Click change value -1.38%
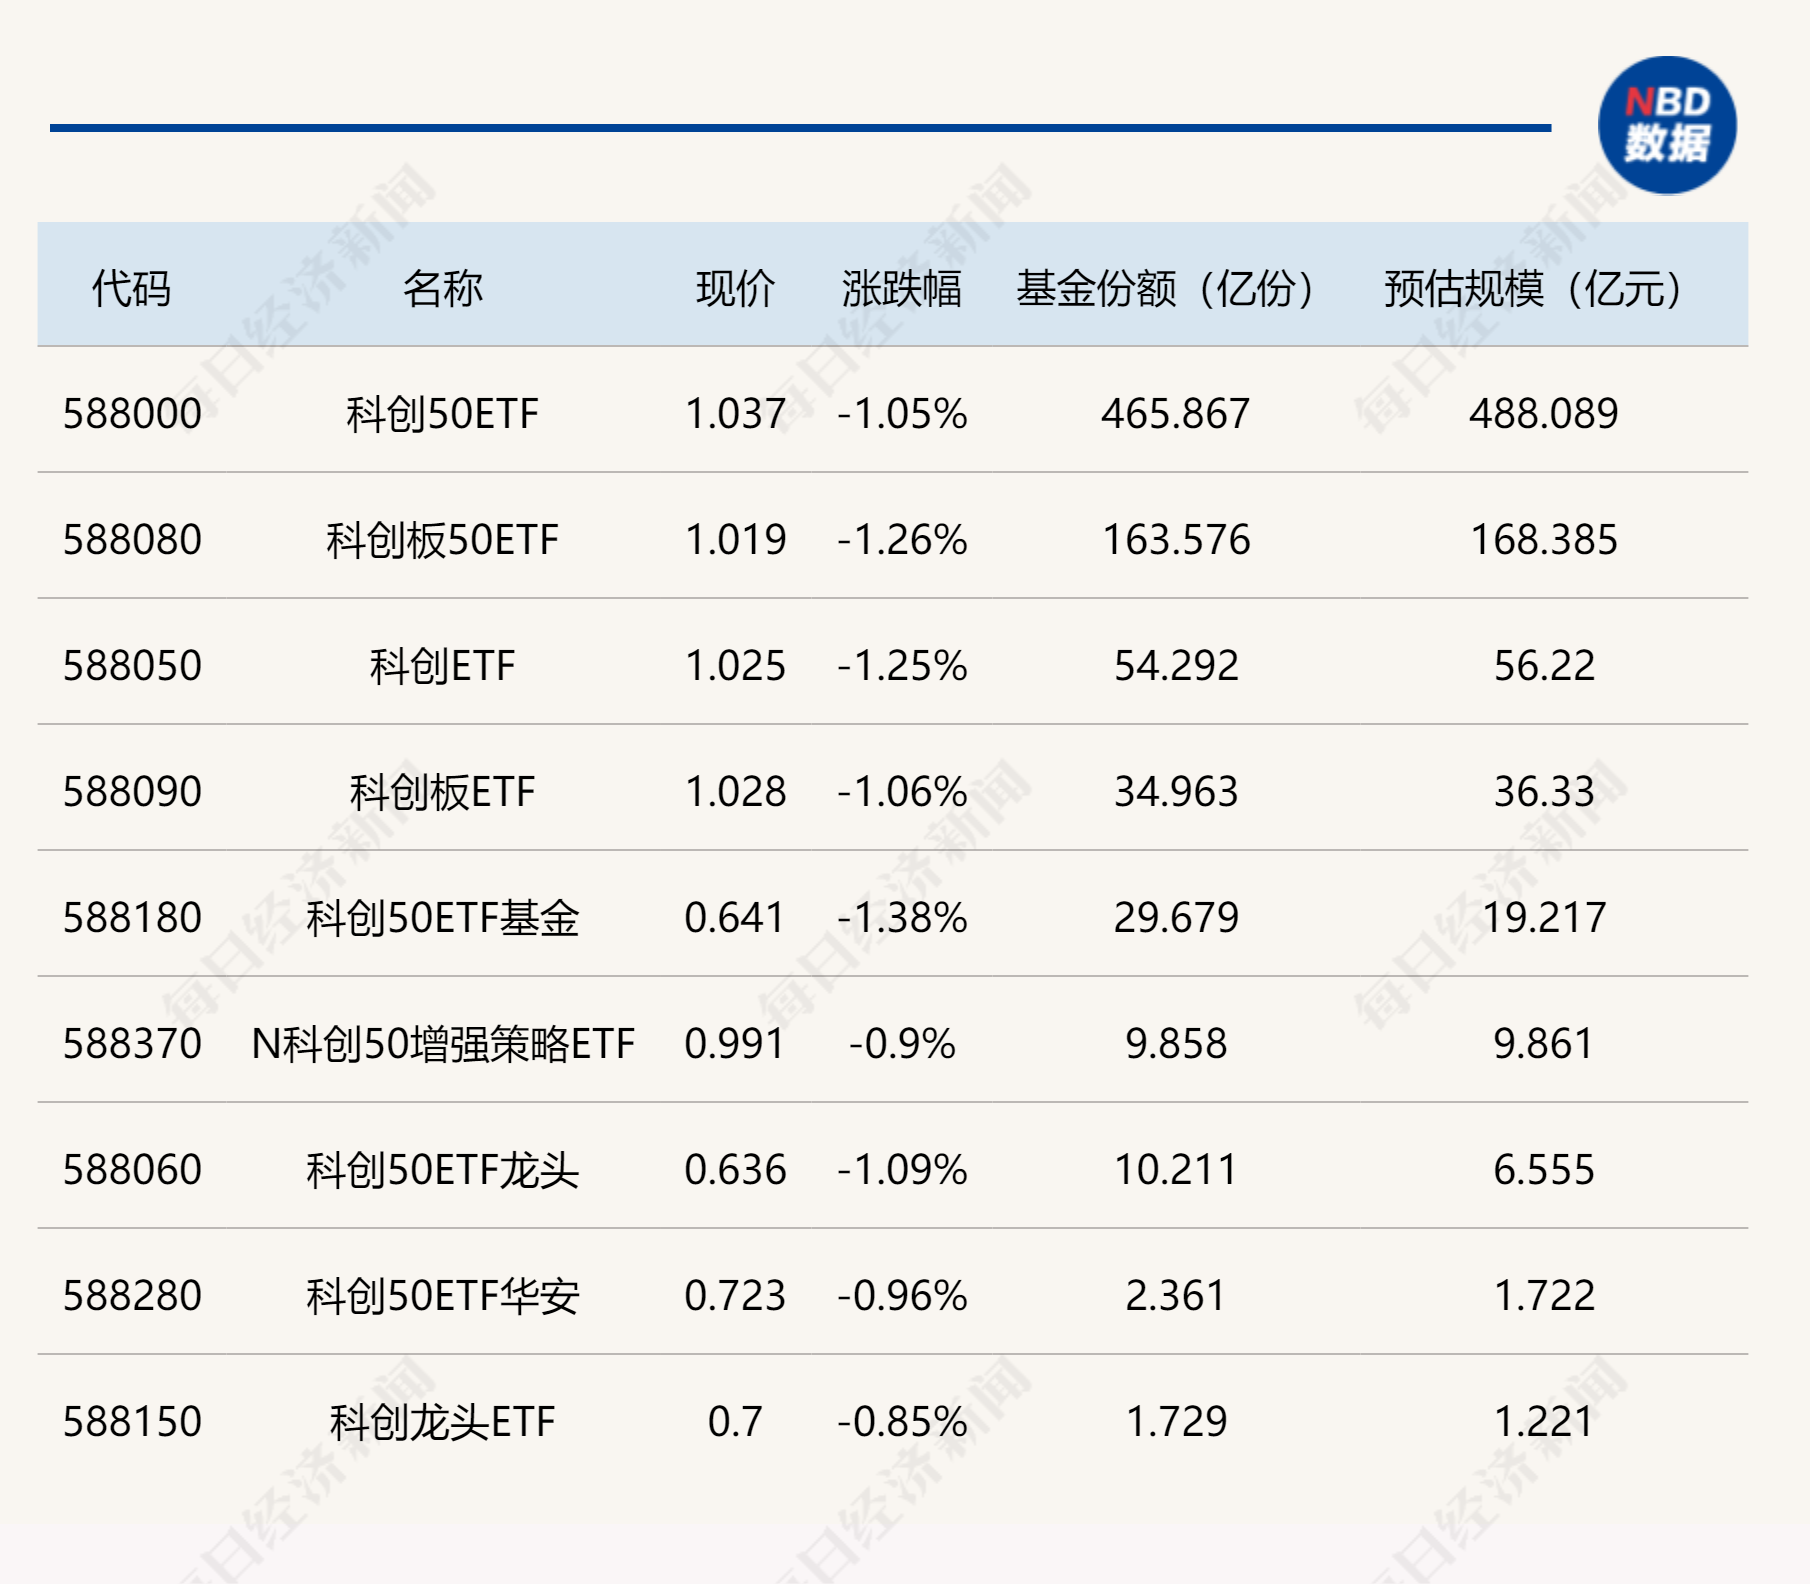This screenshot has height=1584, width=1810. point(902,918)
